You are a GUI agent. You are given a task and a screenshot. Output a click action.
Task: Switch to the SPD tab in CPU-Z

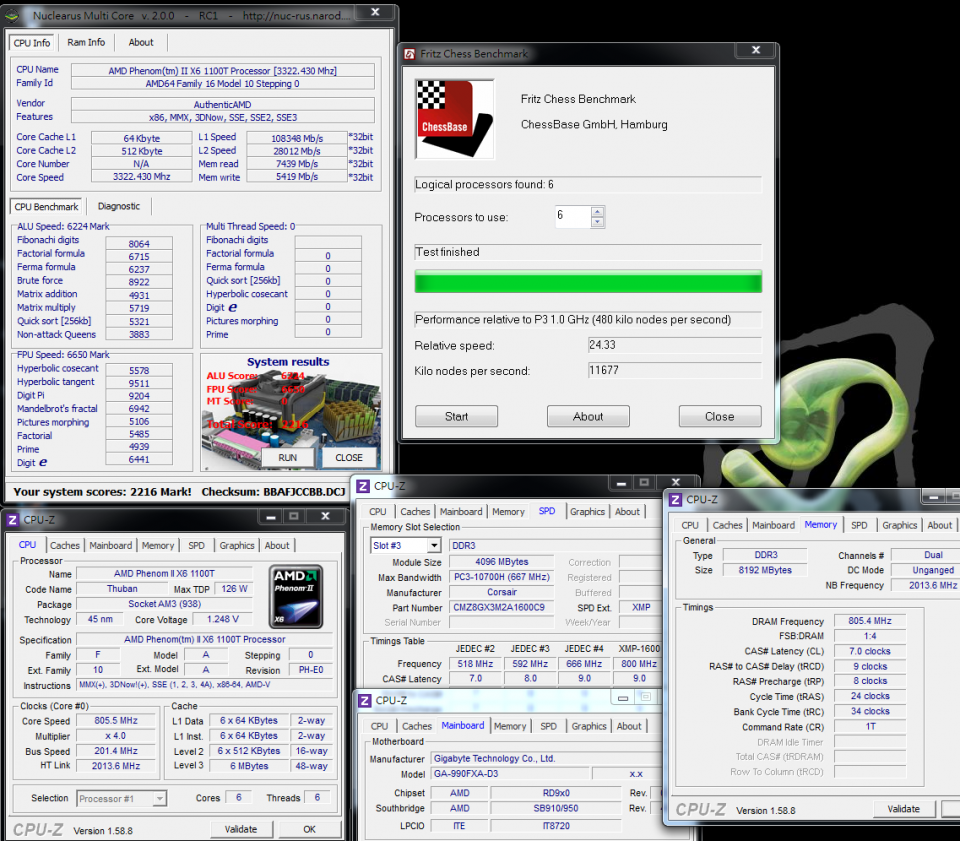click(198, 545)
